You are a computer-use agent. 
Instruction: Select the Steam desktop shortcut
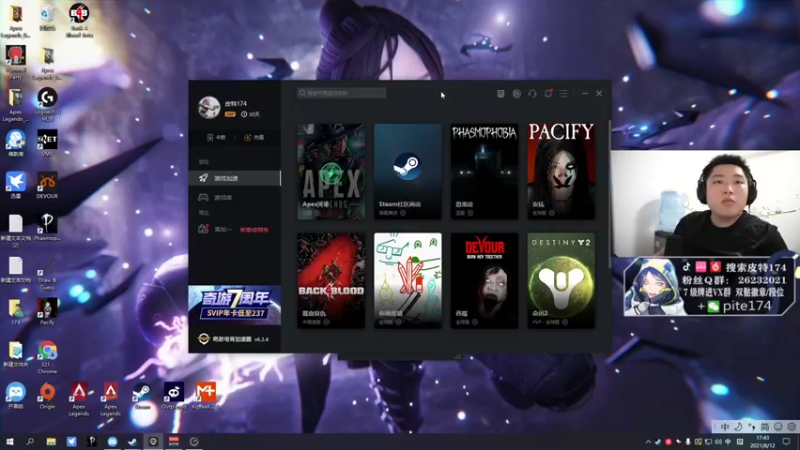[142, 396]
